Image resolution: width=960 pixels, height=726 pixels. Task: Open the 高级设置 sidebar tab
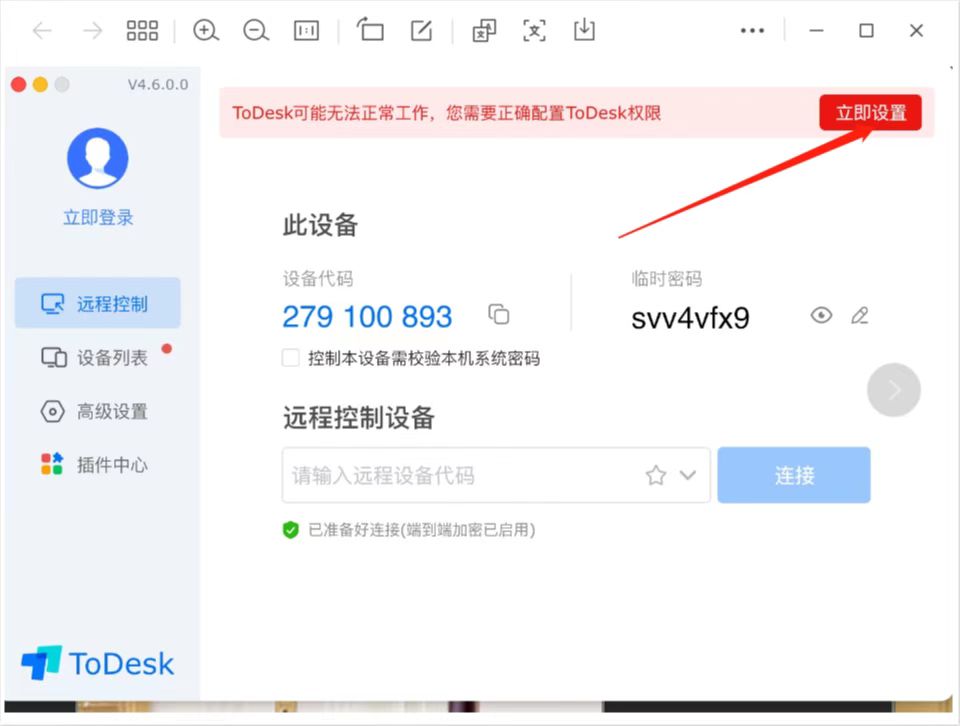tap(97, 411)
